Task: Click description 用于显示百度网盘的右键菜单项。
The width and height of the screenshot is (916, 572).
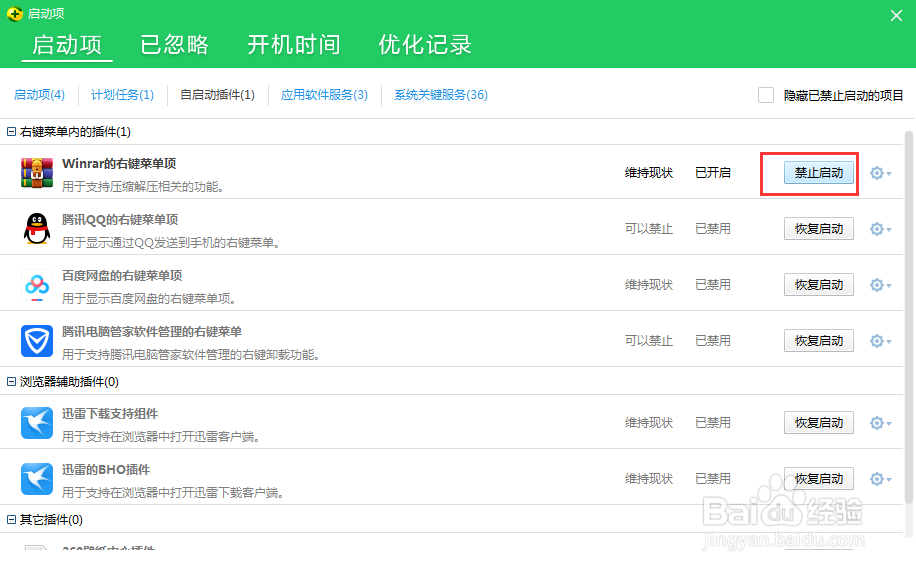Action: click(150, 299)
